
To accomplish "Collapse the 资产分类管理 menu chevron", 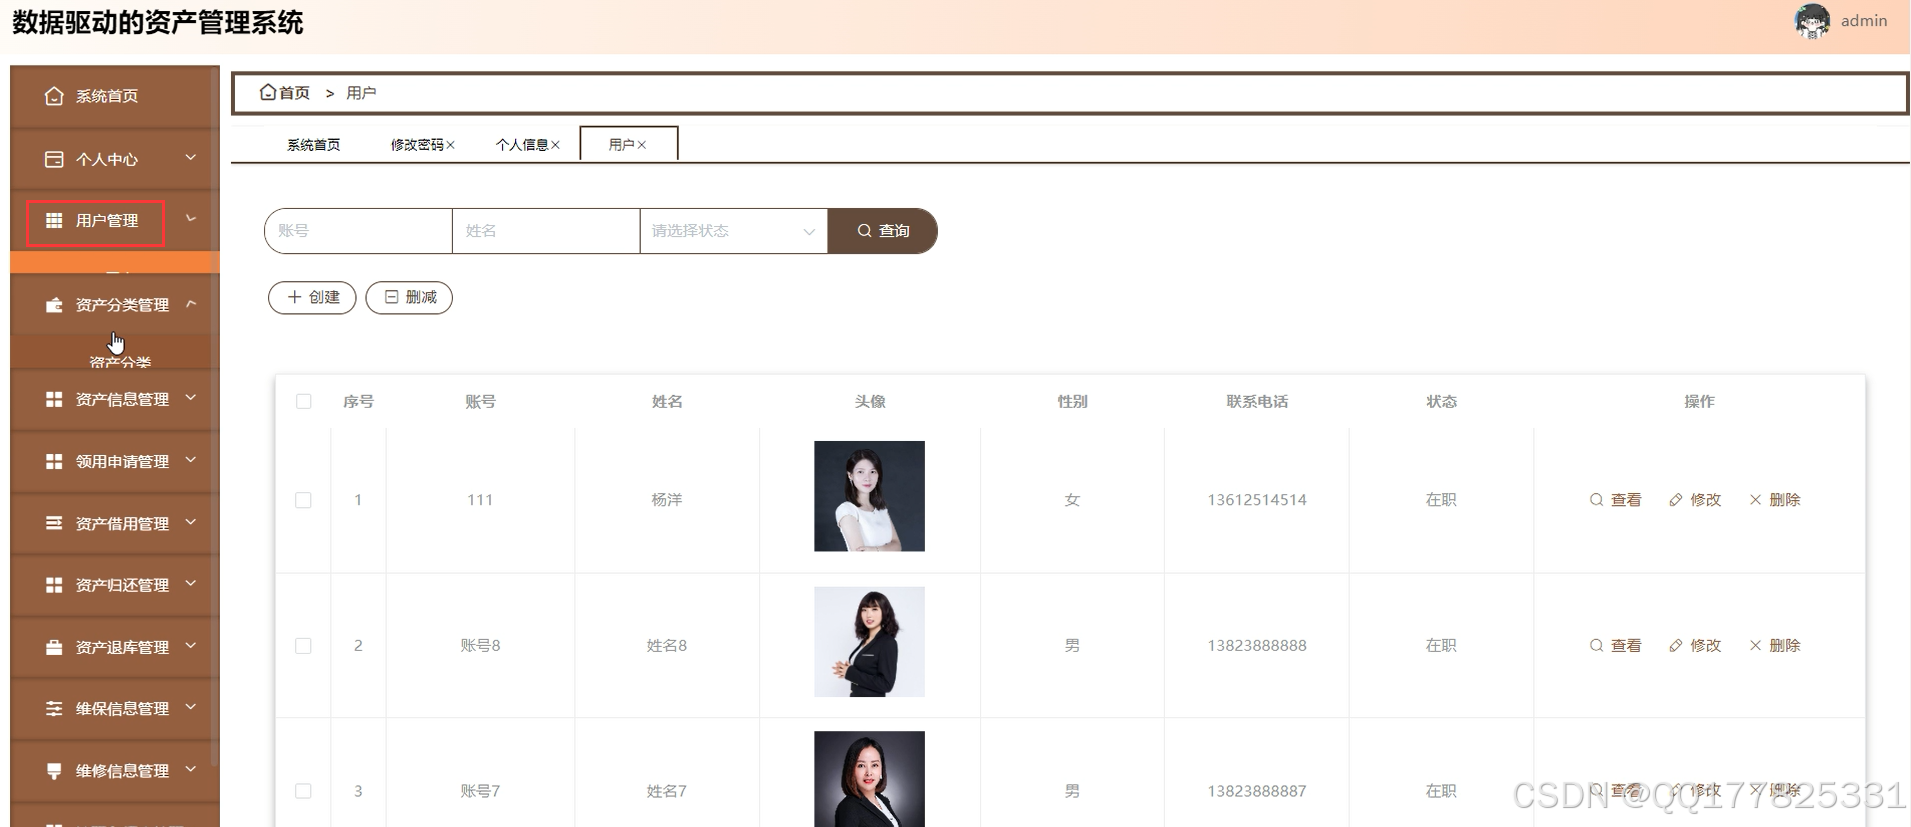I will 191,304.
